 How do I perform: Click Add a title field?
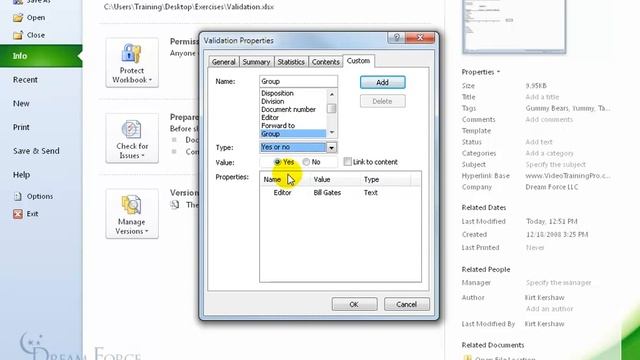pyautogui.click(x=542, y=97)
